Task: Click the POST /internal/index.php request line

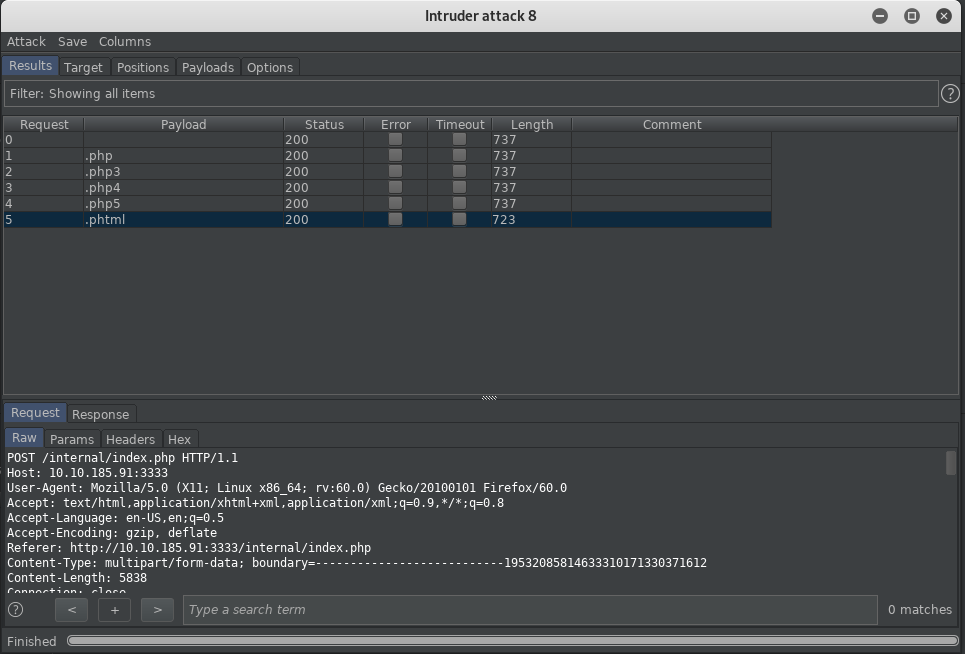Action: click(x=122, y=458)
